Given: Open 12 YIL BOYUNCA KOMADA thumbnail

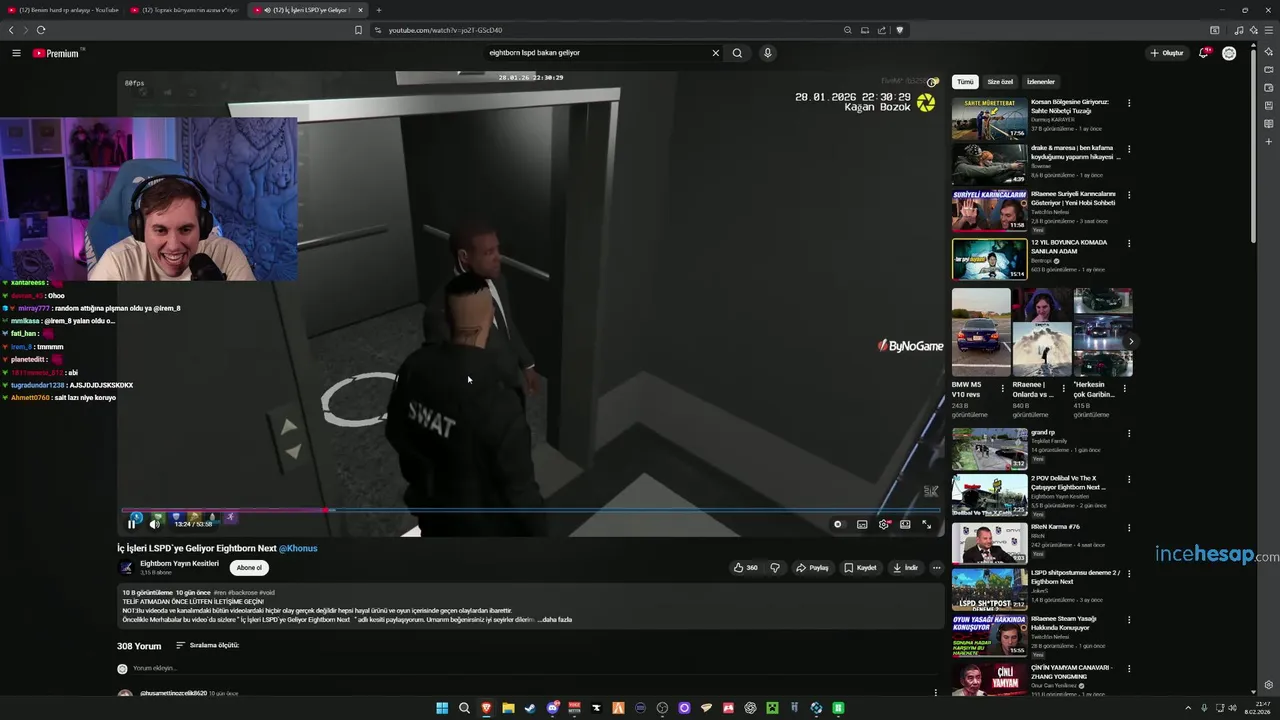Looking at the screenshot, I should point(989,259).
